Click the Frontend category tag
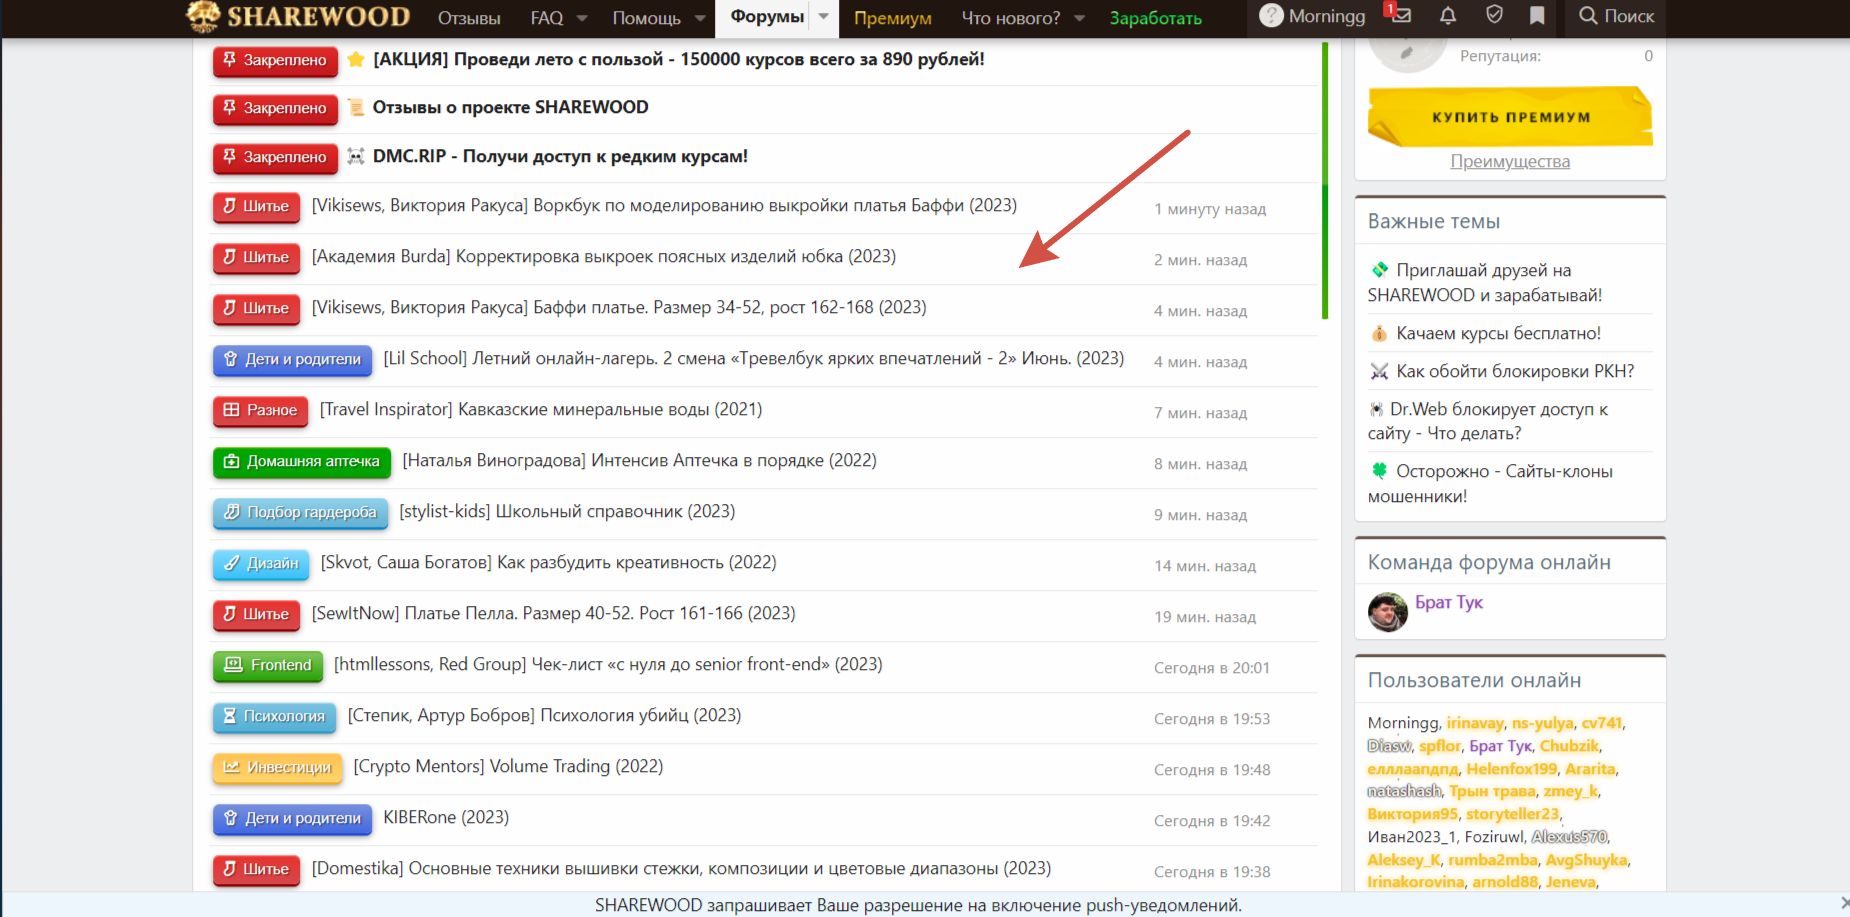Screen dimensions: 1850x917 point(268,665)
